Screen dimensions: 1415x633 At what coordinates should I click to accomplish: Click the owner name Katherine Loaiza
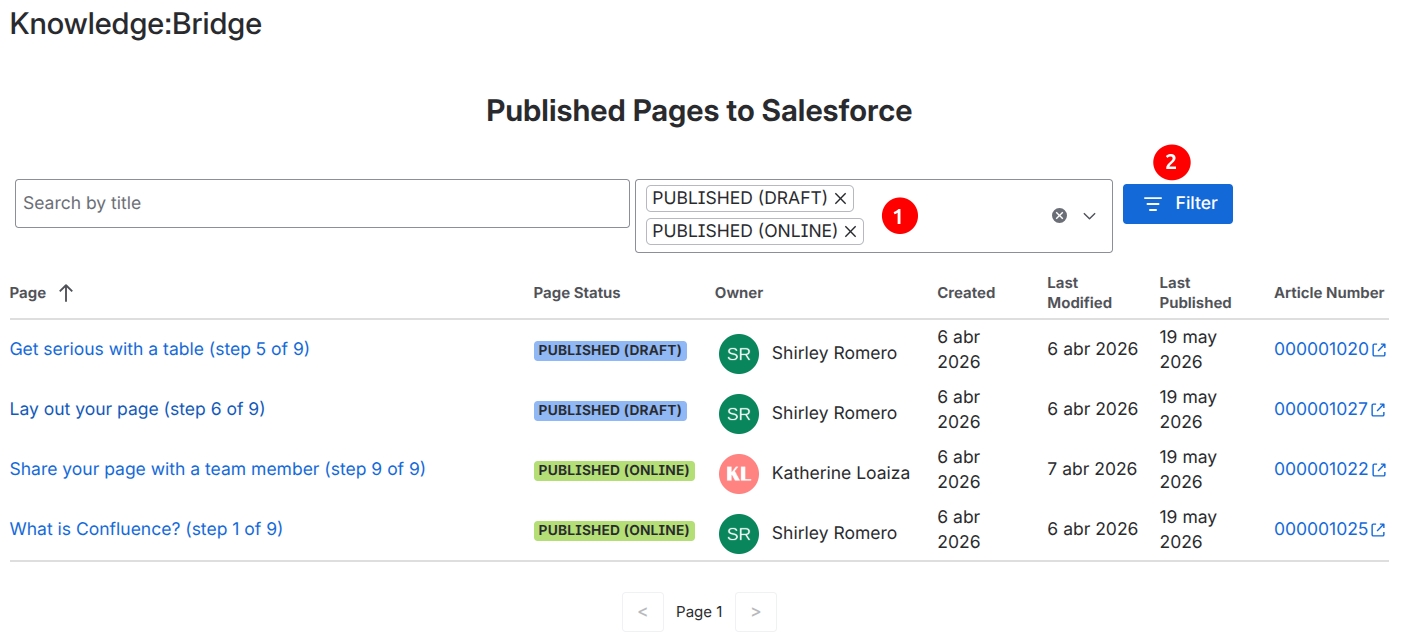(841, 474)
